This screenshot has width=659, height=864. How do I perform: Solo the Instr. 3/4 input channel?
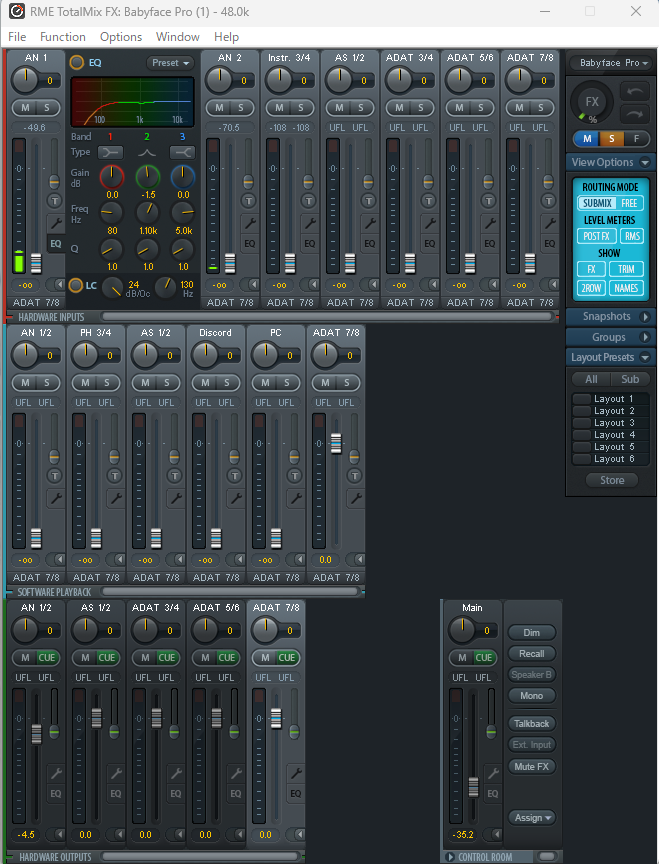301,107
